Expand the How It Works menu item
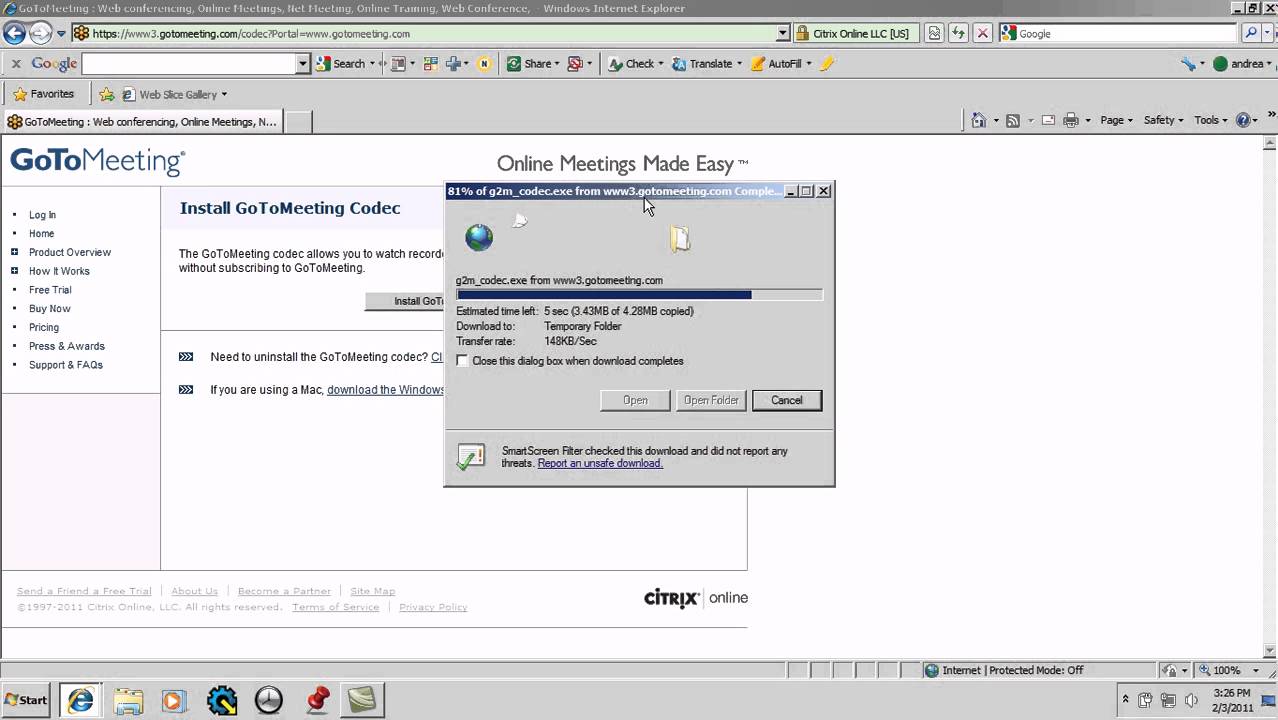The height and width of the screenshot is (720, 1278). 14,271
